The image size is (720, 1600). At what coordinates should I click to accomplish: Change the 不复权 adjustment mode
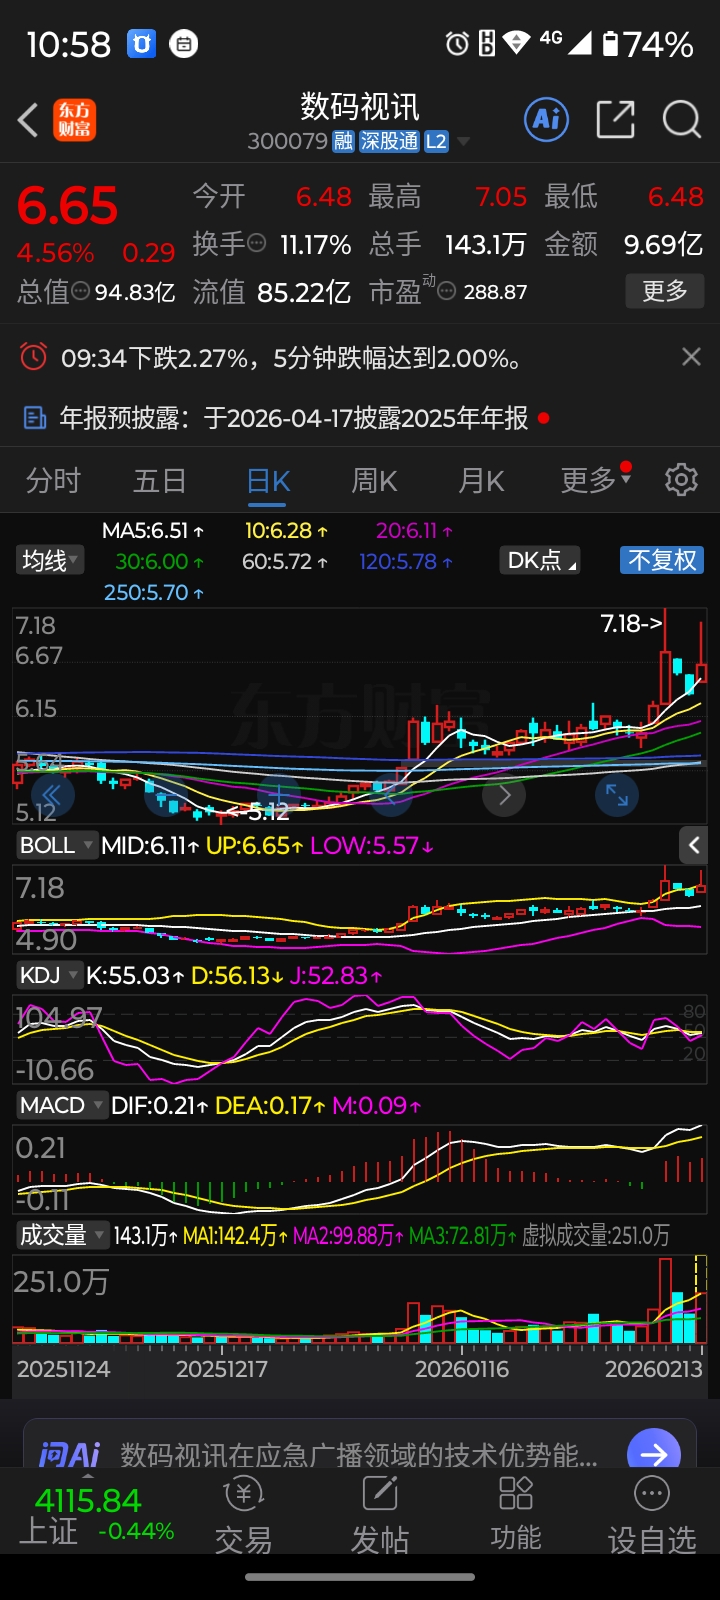coord(662,560)
